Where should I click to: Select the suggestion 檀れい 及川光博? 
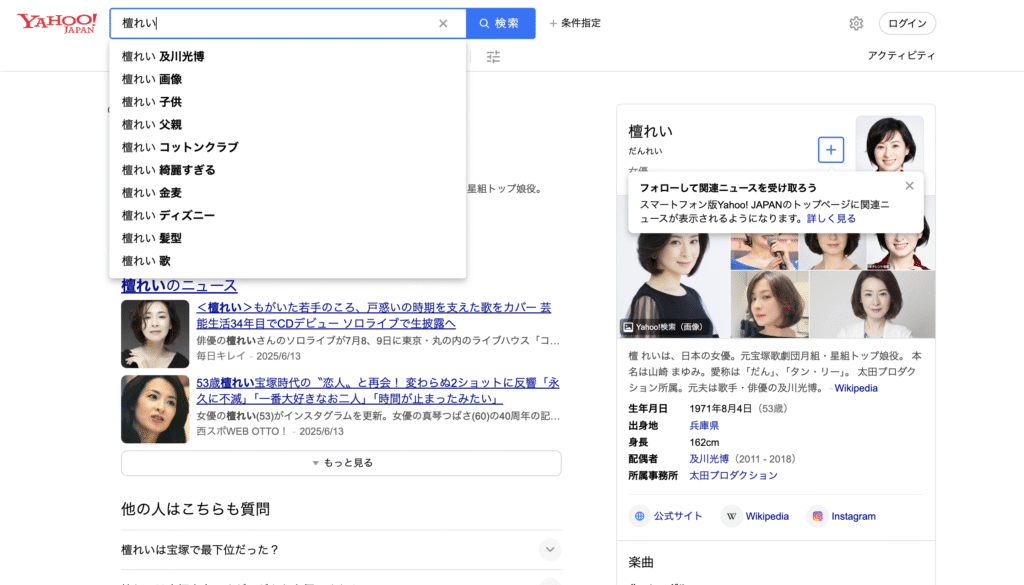287,57
